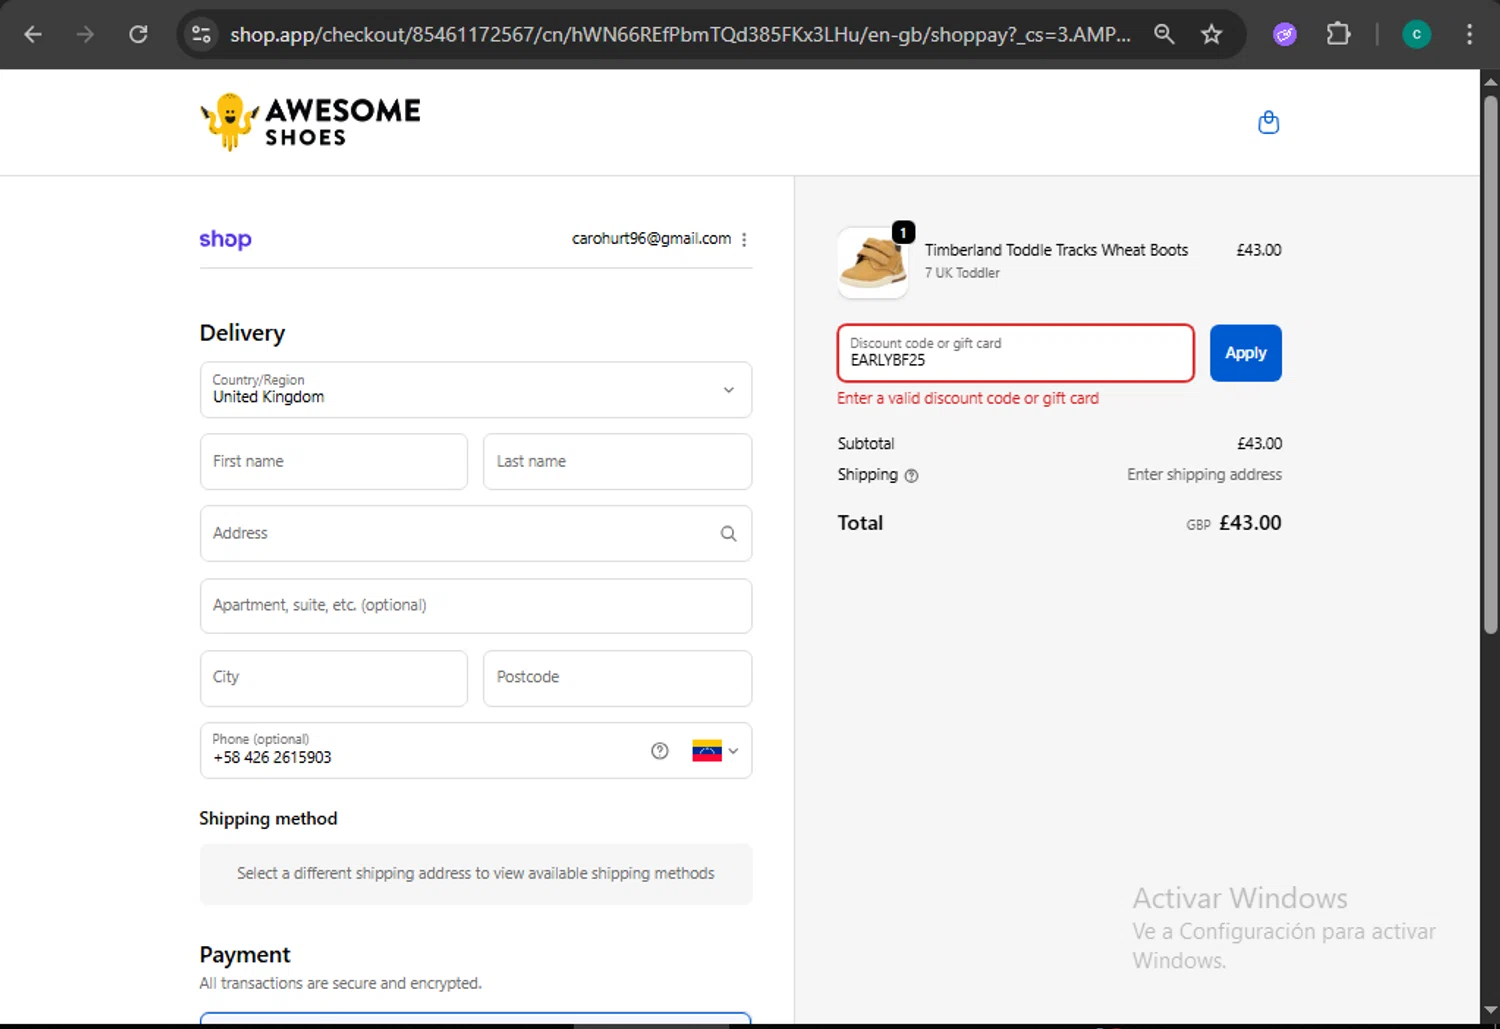Show shipping info help icon
The height and width of the screenshot is (1029, 1500).
coord(911,476)
